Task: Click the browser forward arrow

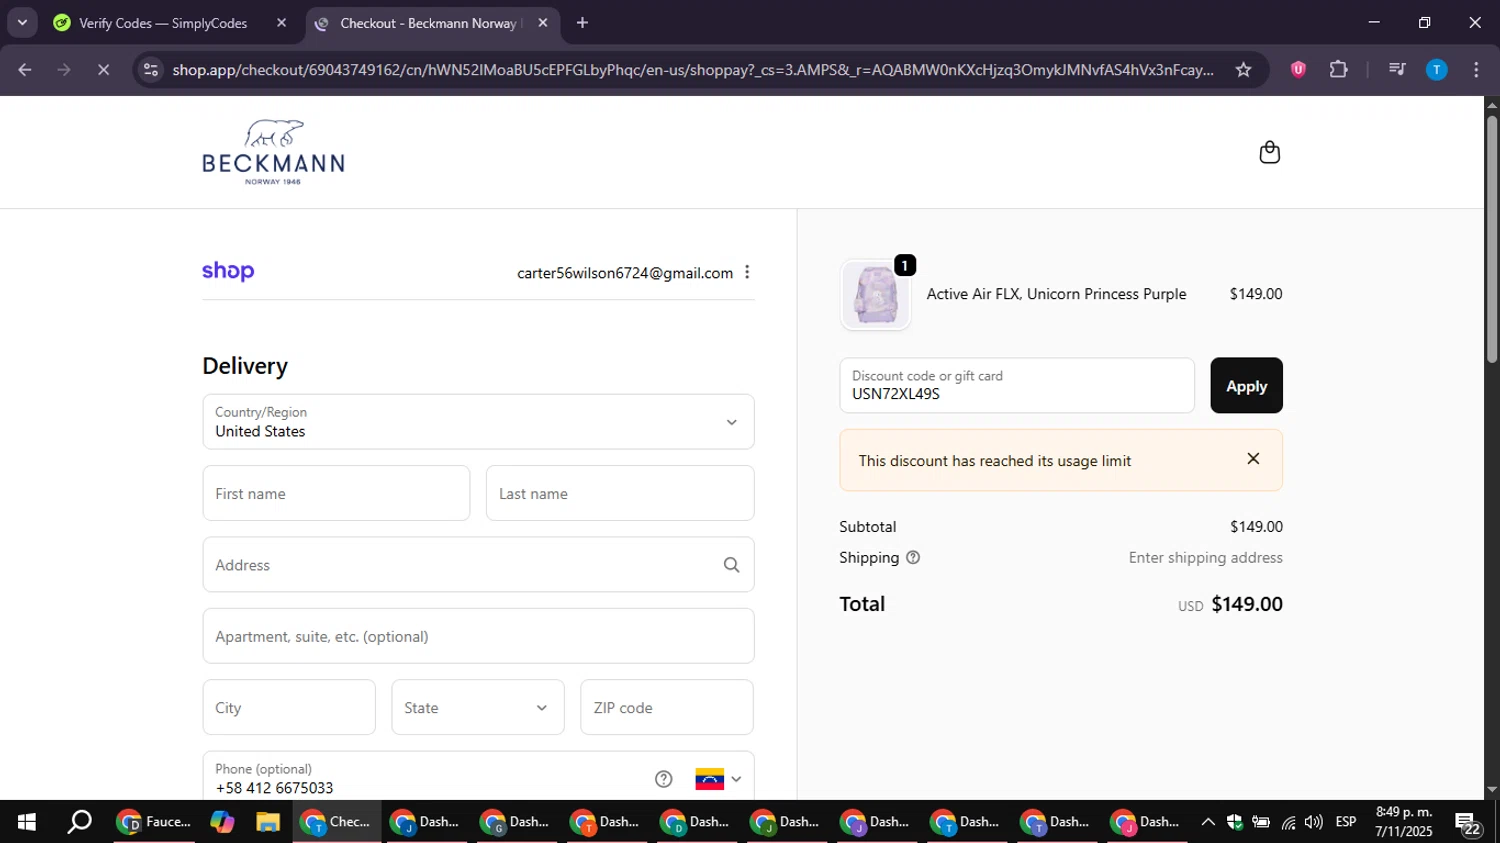Action: [x=64, y=69]
